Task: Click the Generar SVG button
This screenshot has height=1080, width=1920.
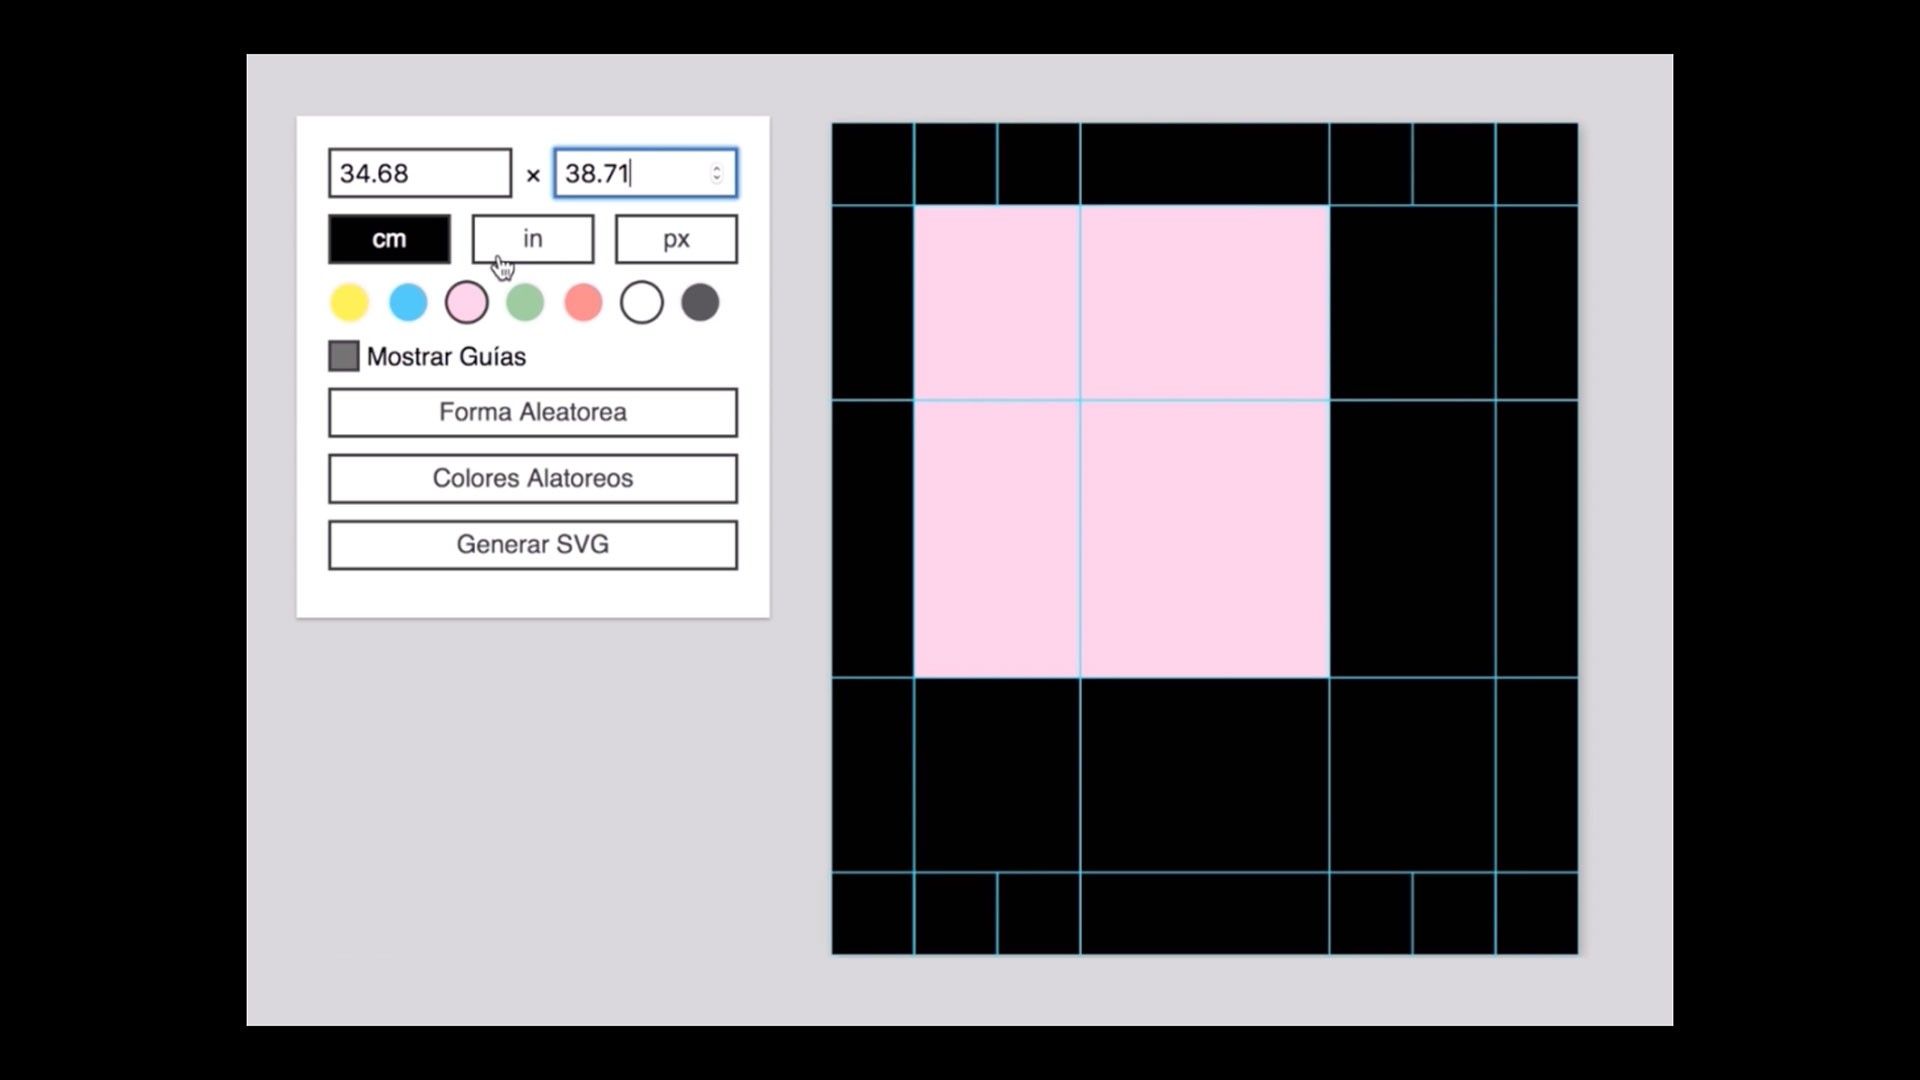Action: [x=533, y=544]
